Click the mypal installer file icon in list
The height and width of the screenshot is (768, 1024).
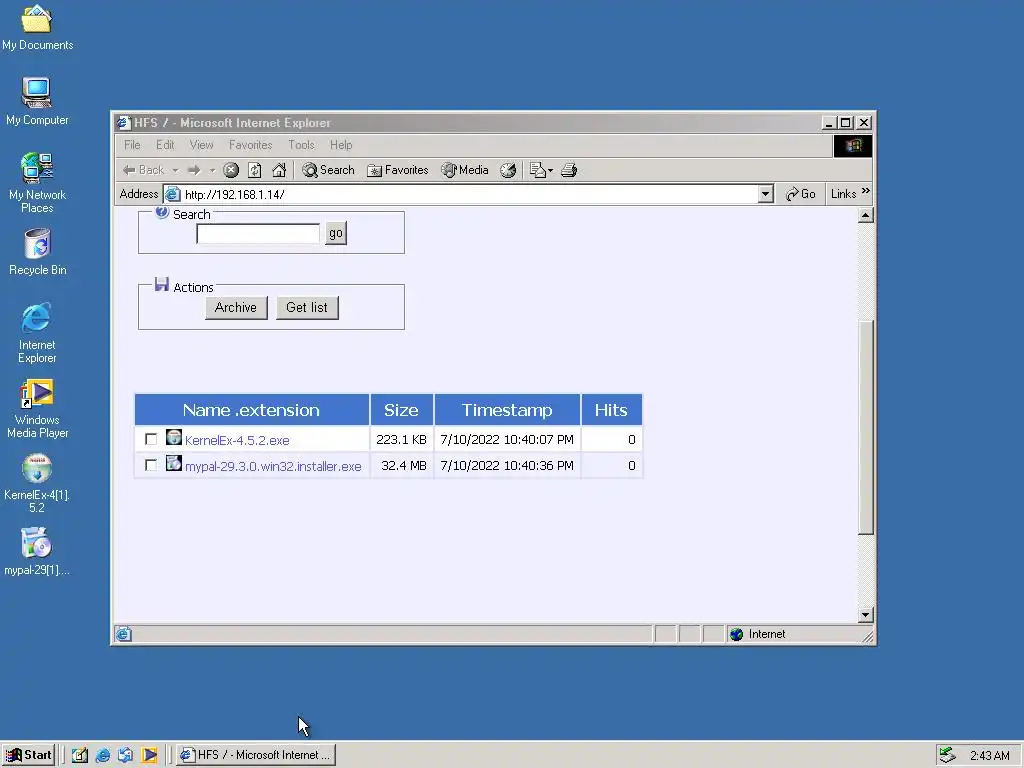(x=174, y=463)
